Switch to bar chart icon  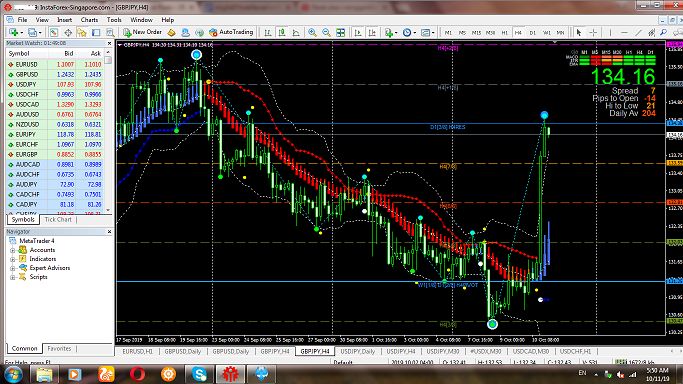tap(268, 32)
